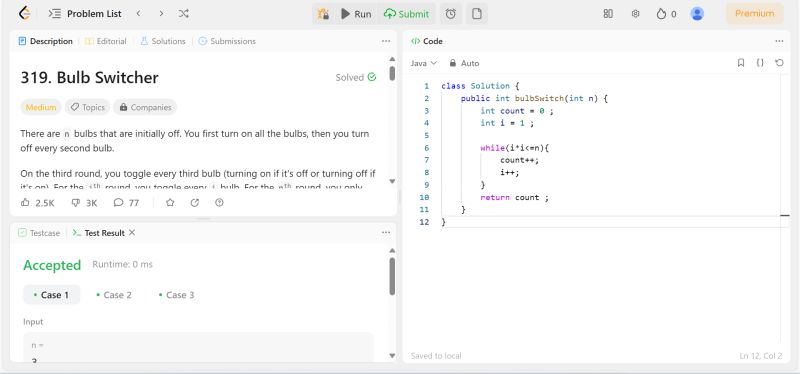This screenshot has height=374, width=800.
Task: Shuffle to a random problem
Action: 184,14
